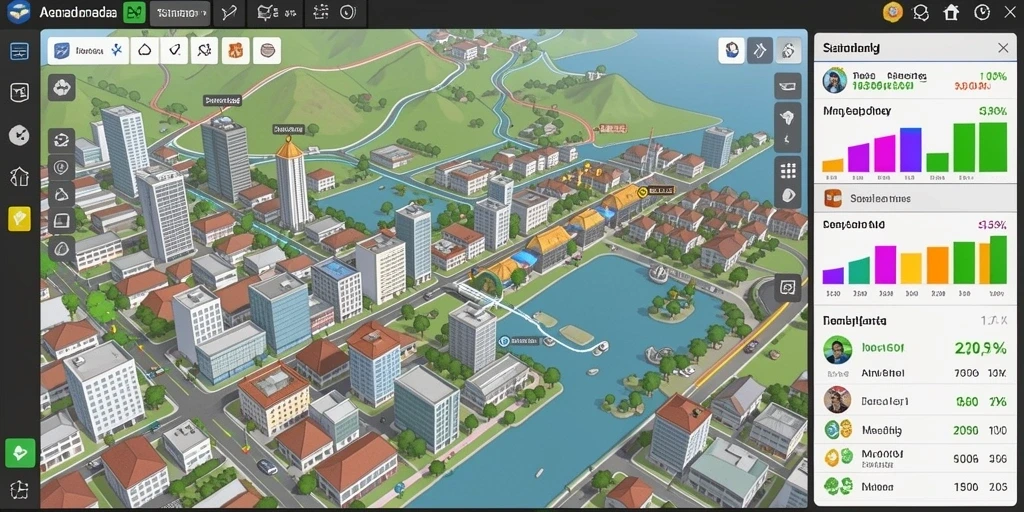This screenshot has height=512, width=1024.
Task: Expand the blue shield selector in map toolbar
Action: click(x=88, y=50)
